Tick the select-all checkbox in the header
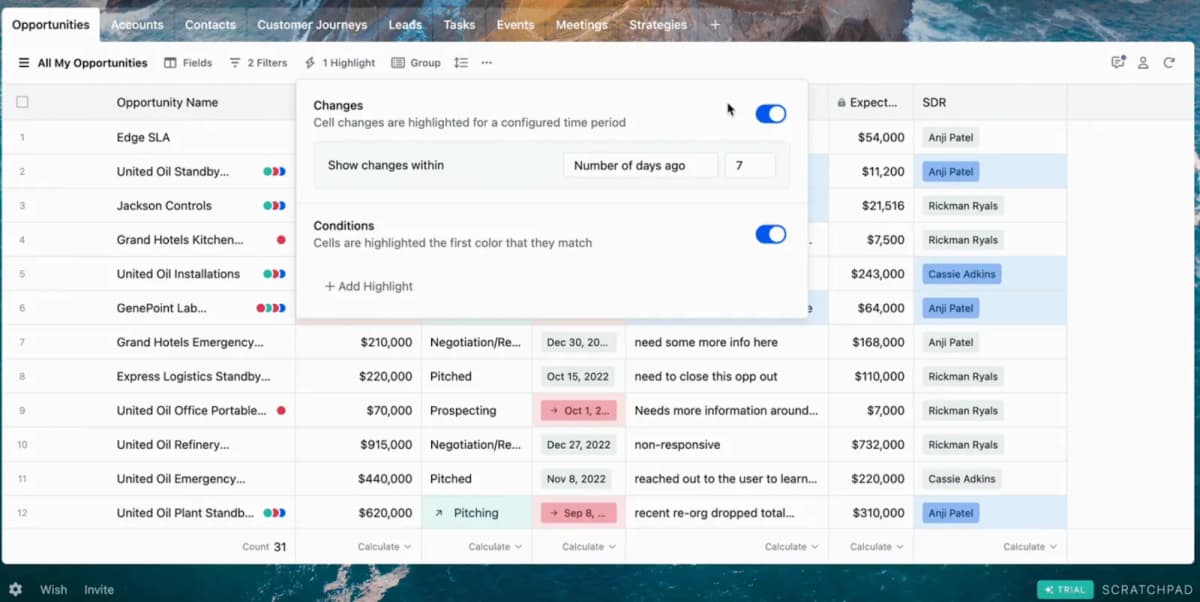This screenshot has width=1200, height=602. (x=22, y=102)
